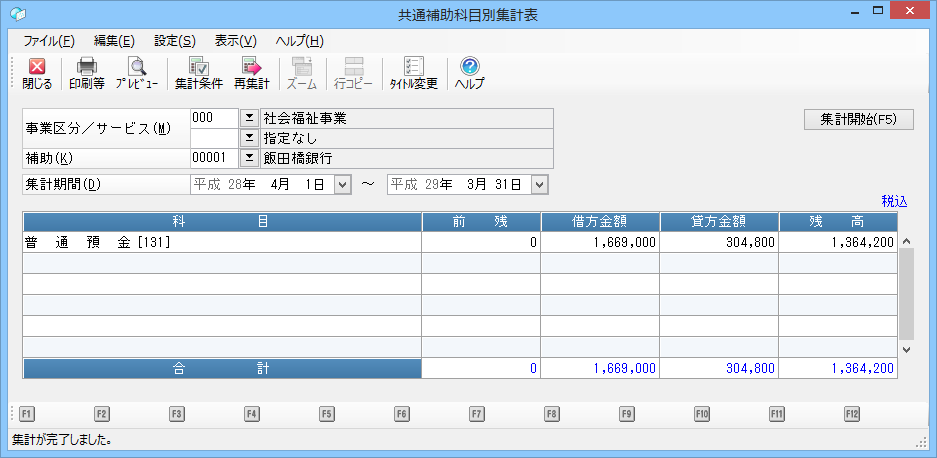
Task: Open the end date calendar dropdown
Action: (x=540, y=184)
